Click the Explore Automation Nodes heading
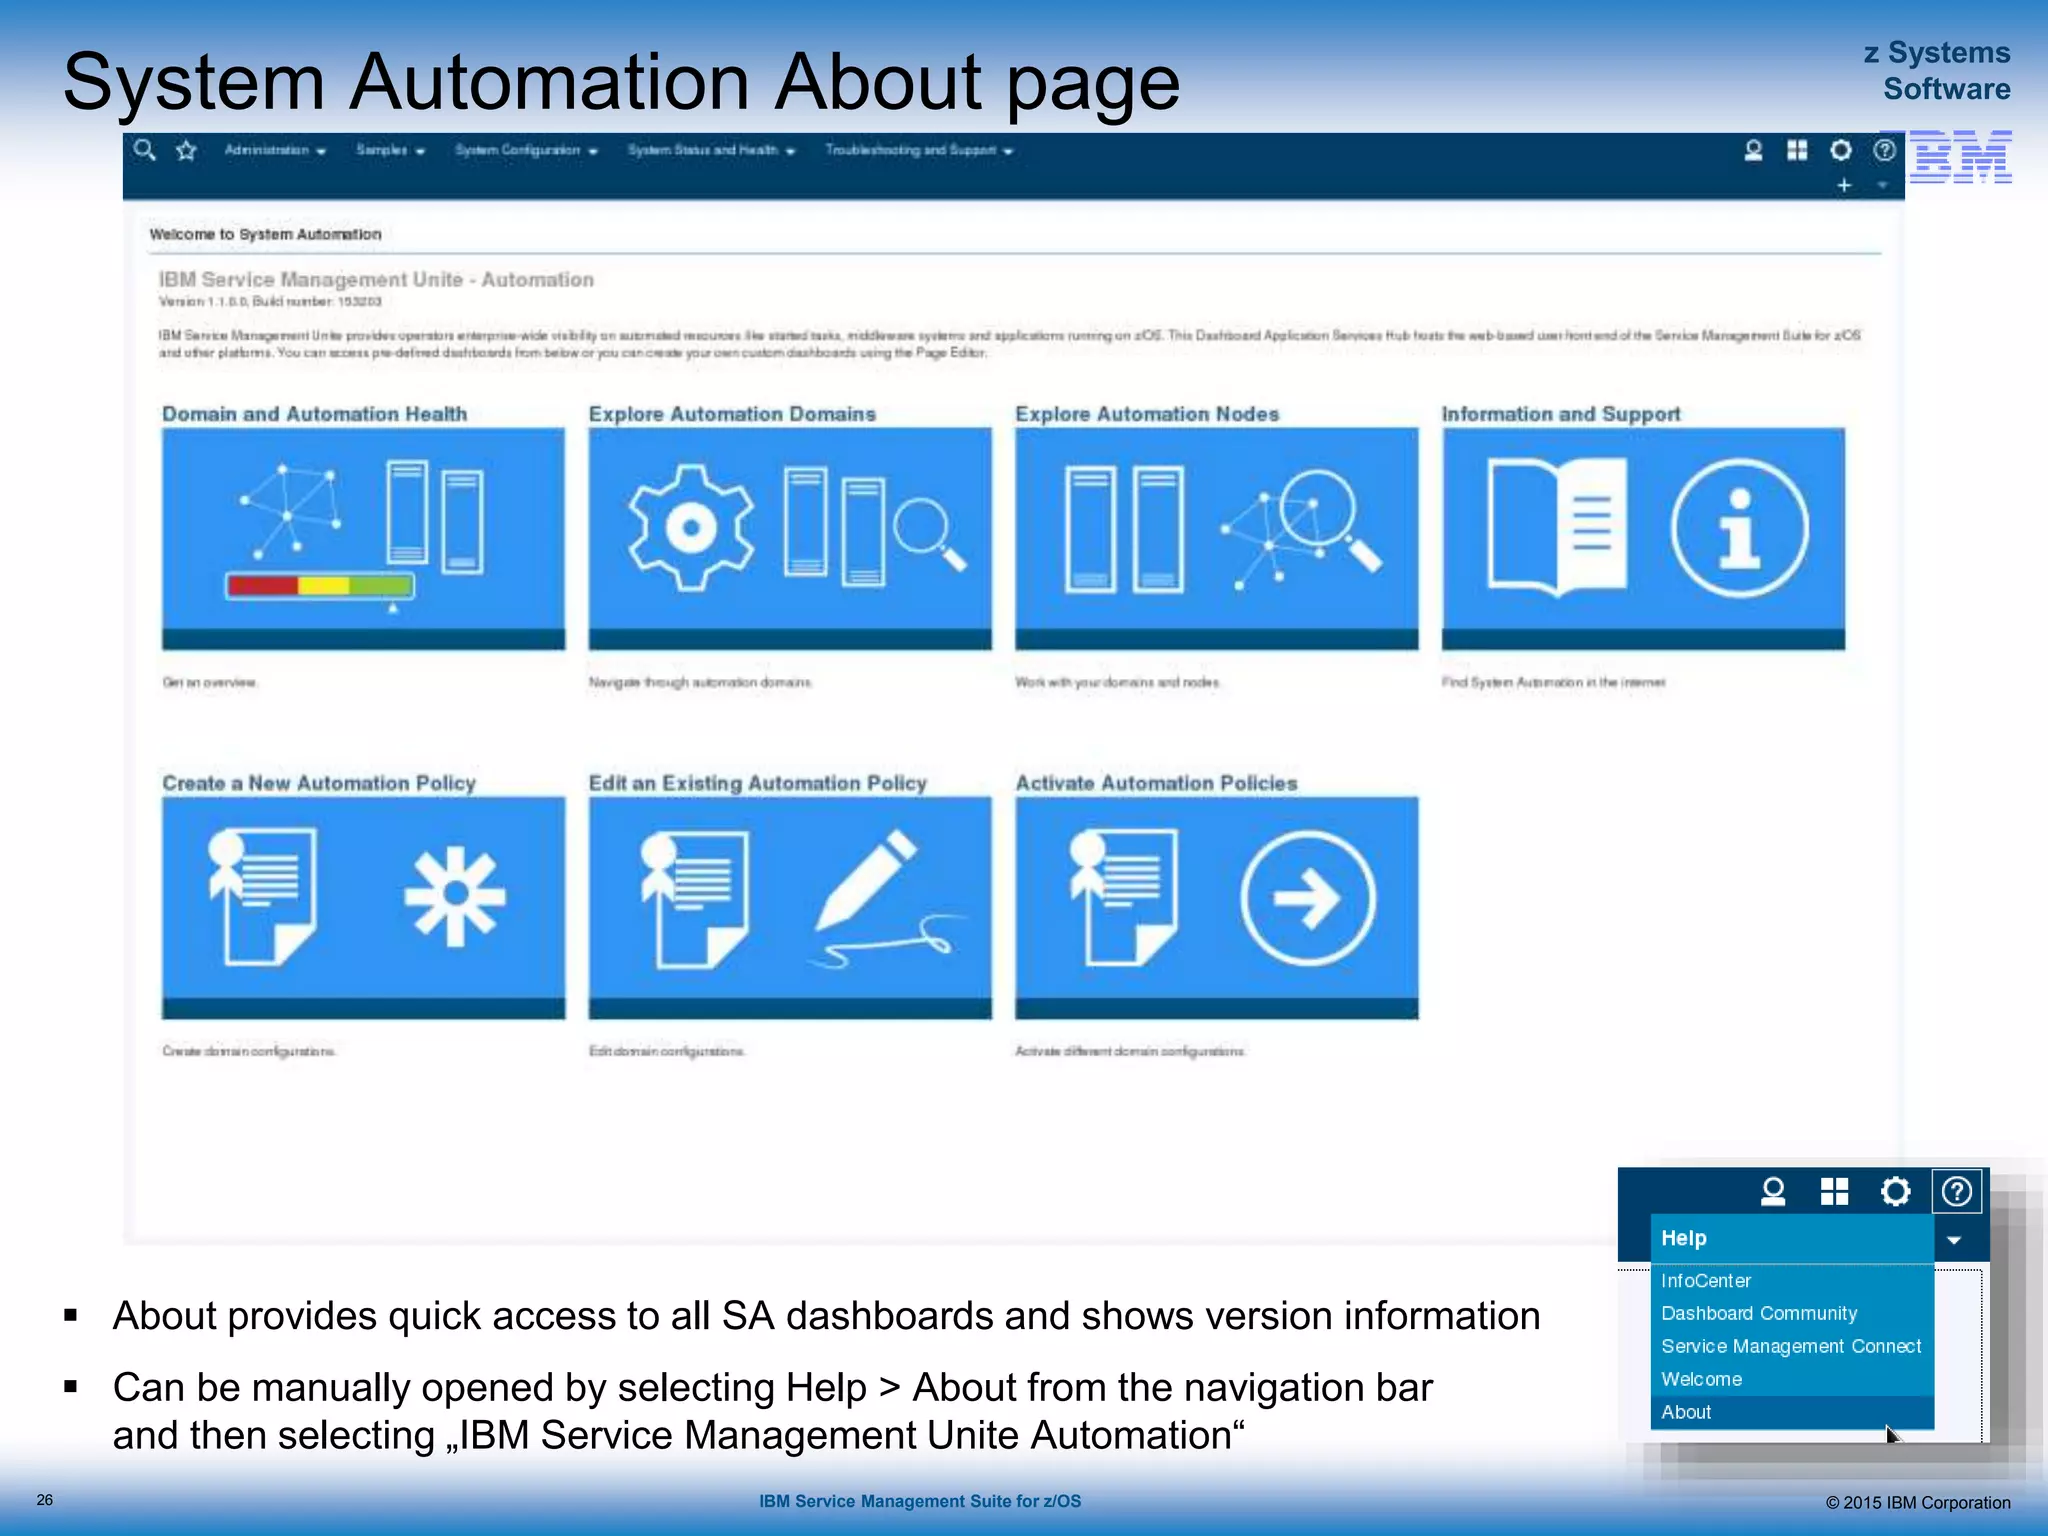 (x=1147, y=414)
